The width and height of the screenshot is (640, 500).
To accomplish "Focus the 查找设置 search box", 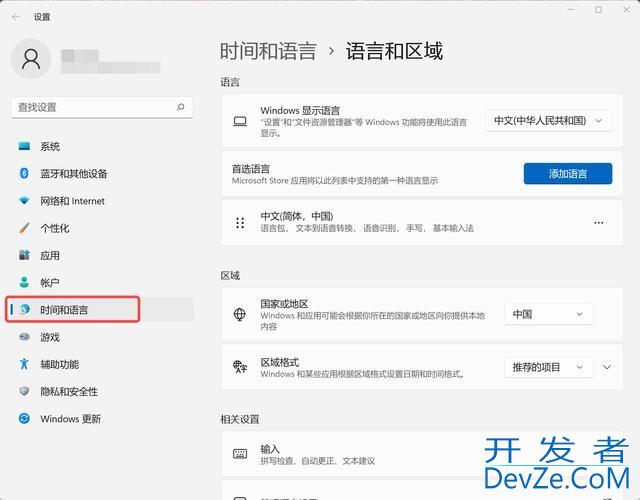I will pyautogui.click(x=102, y=107).
